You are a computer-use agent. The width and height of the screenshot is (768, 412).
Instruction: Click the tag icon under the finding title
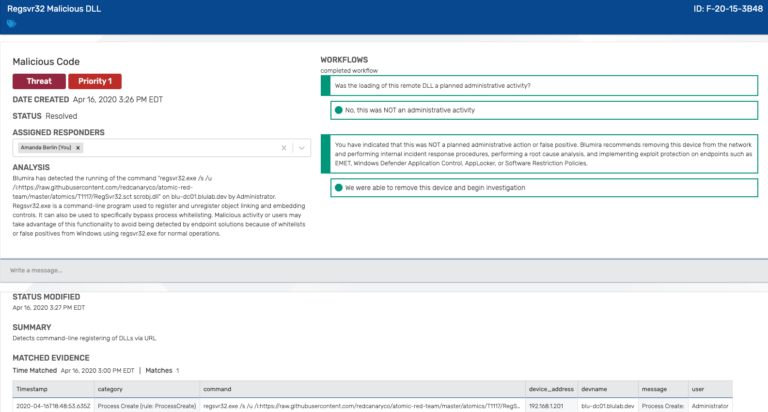[11, 24]
